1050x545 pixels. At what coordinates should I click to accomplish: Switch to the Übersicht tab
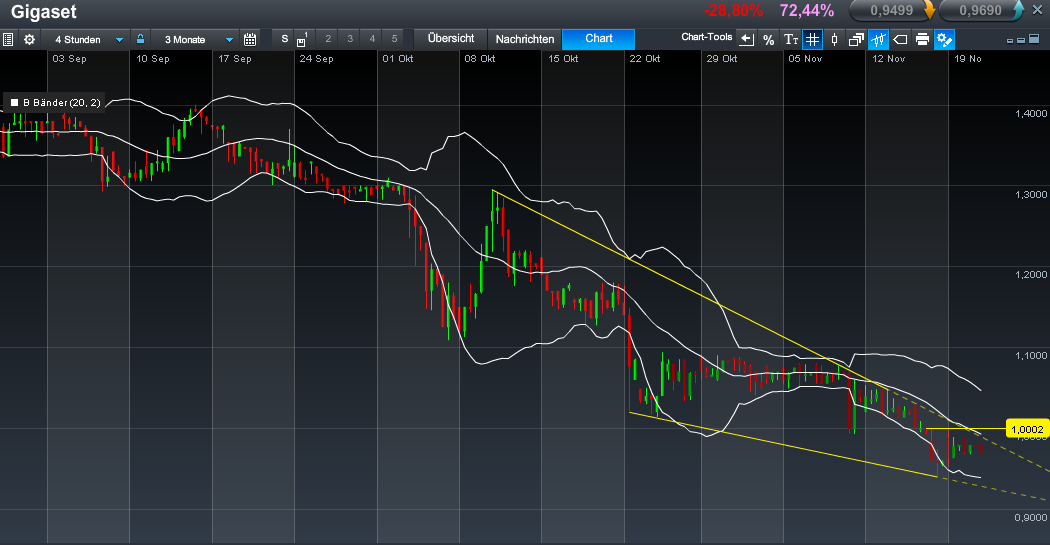coord(450,39)
